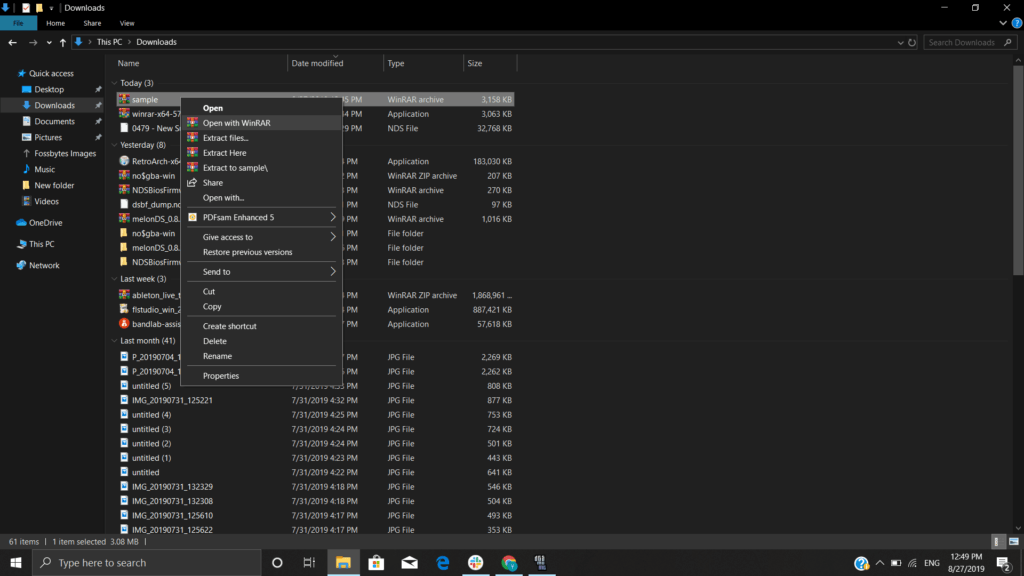1024x576 pixels.
Task: Select the Network icon in the sidebar
Action: (x=22, y=265)
